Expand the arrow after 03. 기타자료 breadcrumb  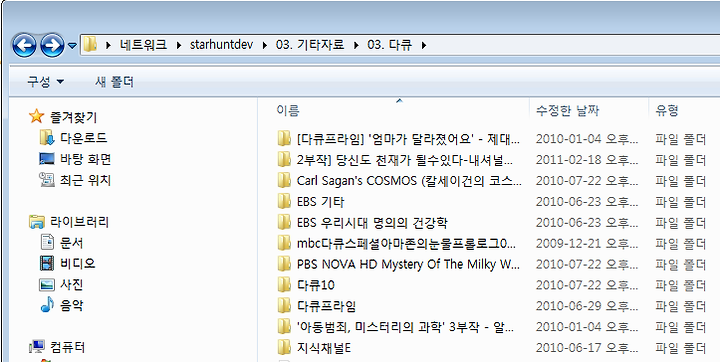coord(355,45)
